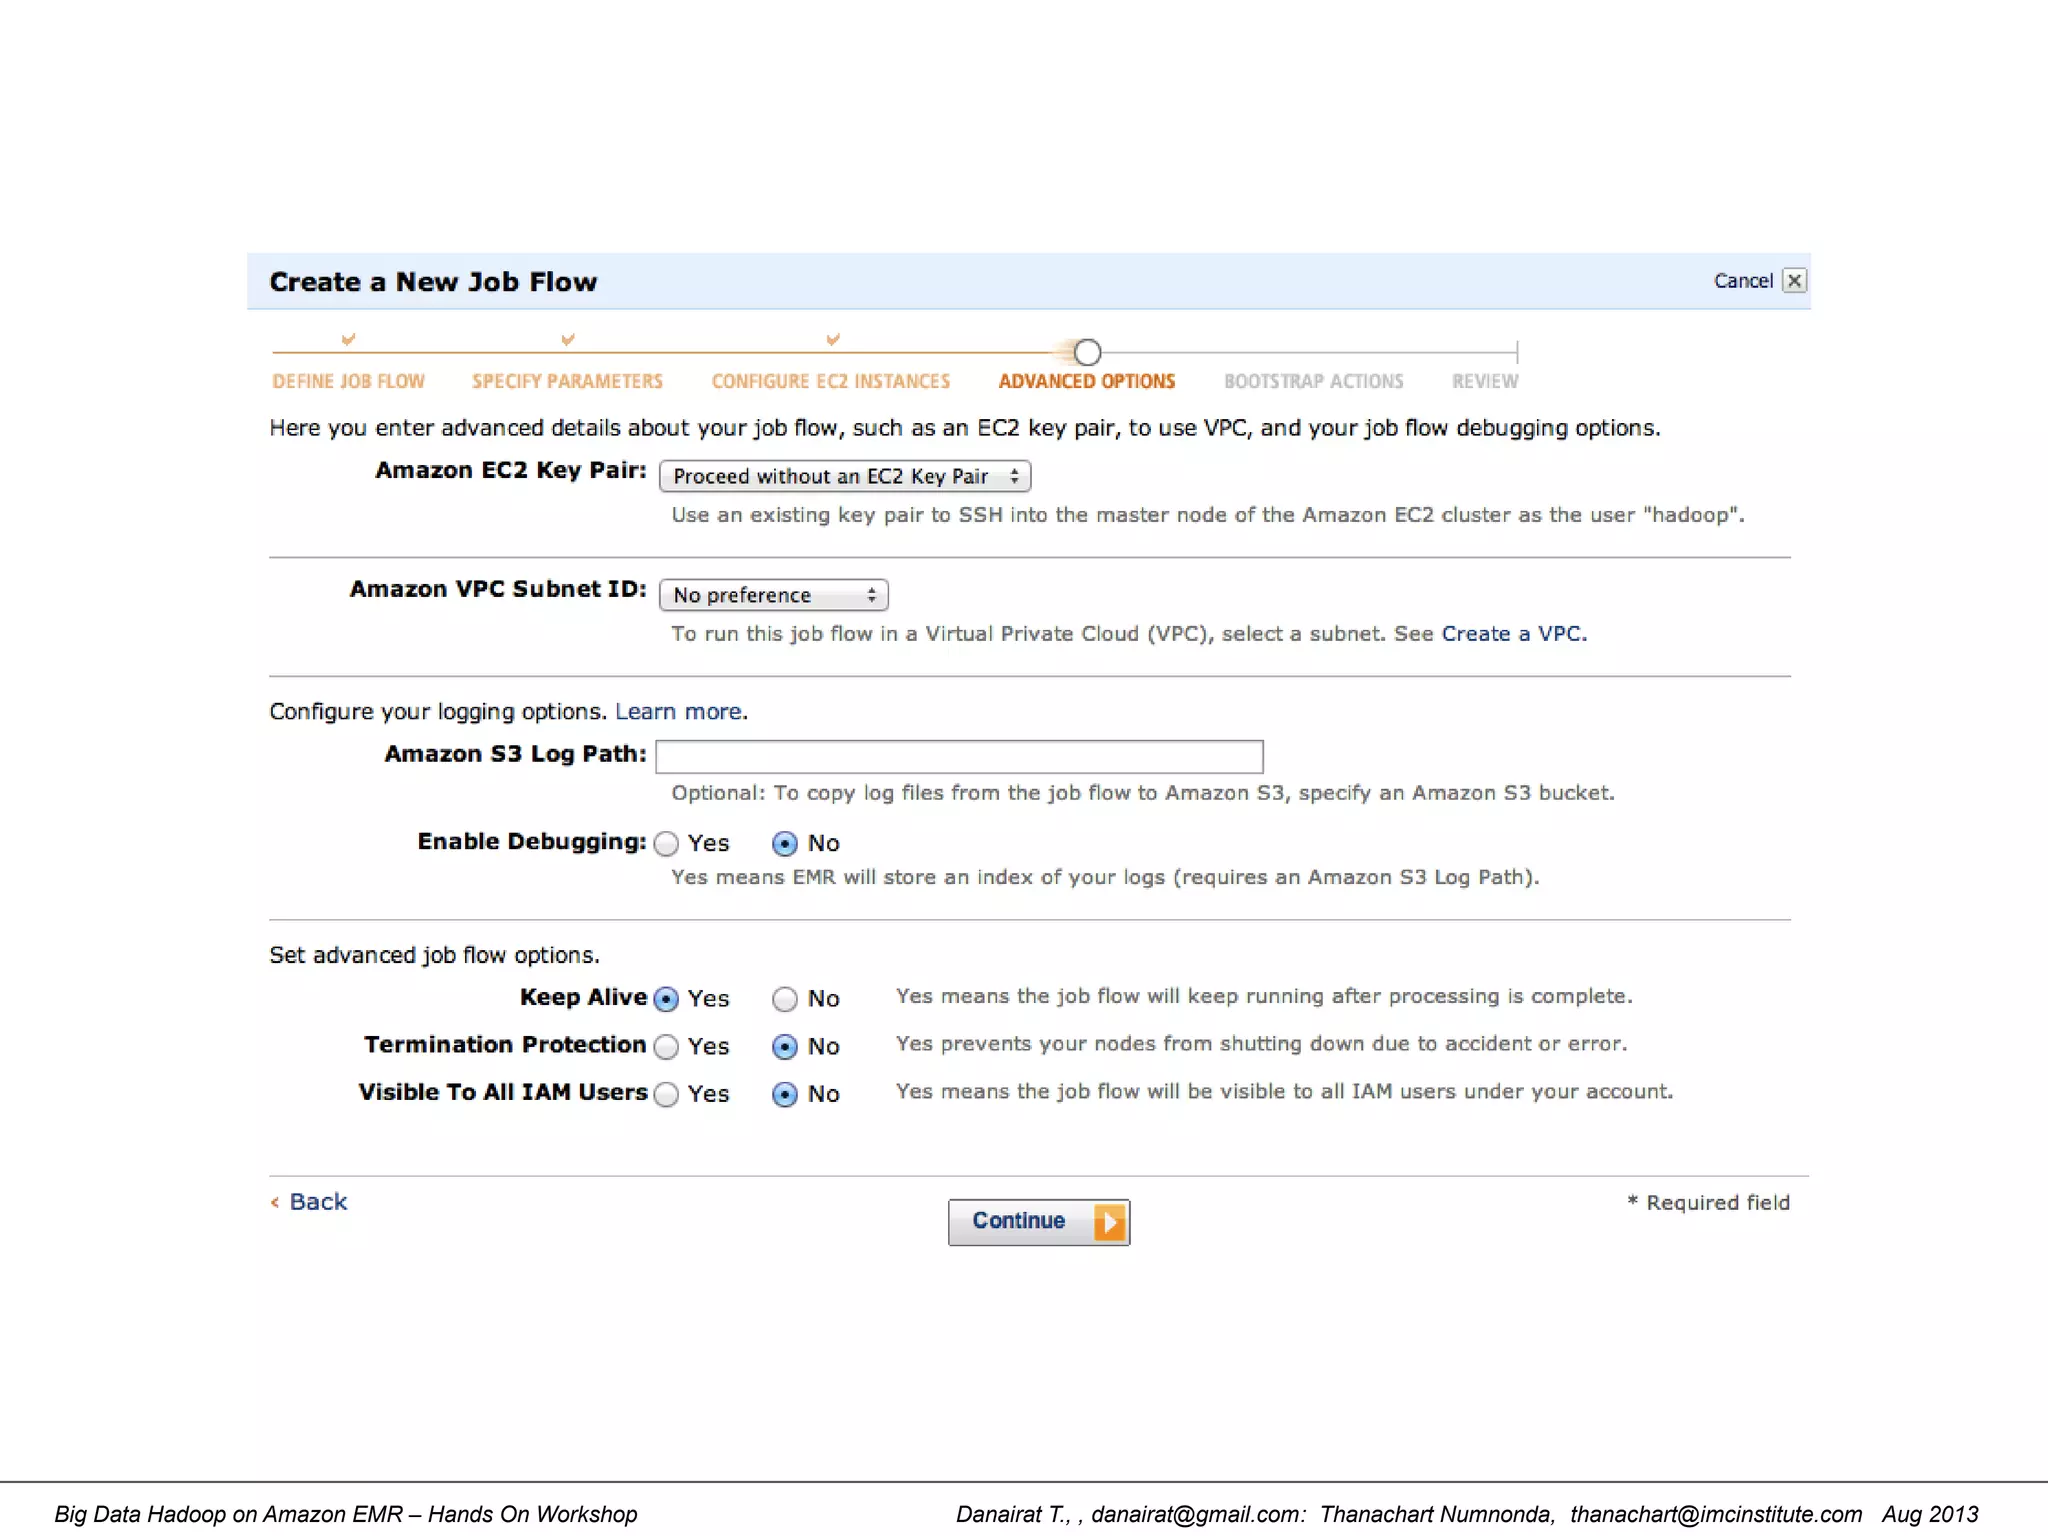Click the Define Job Flow checkmark
The image size is (2048, 1536).
348,340
